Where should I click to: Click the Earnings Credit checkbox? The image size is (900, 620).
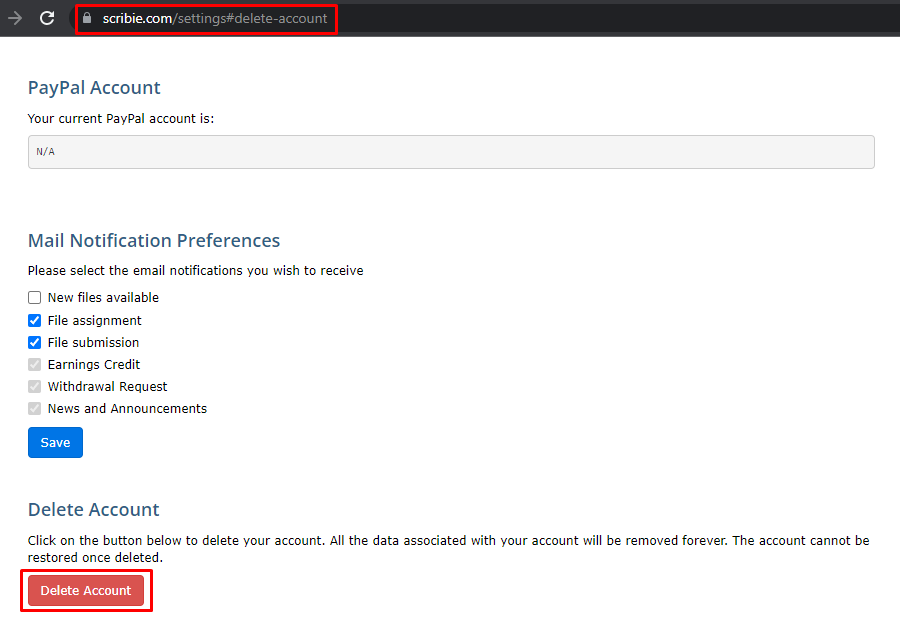coord(34,365)
